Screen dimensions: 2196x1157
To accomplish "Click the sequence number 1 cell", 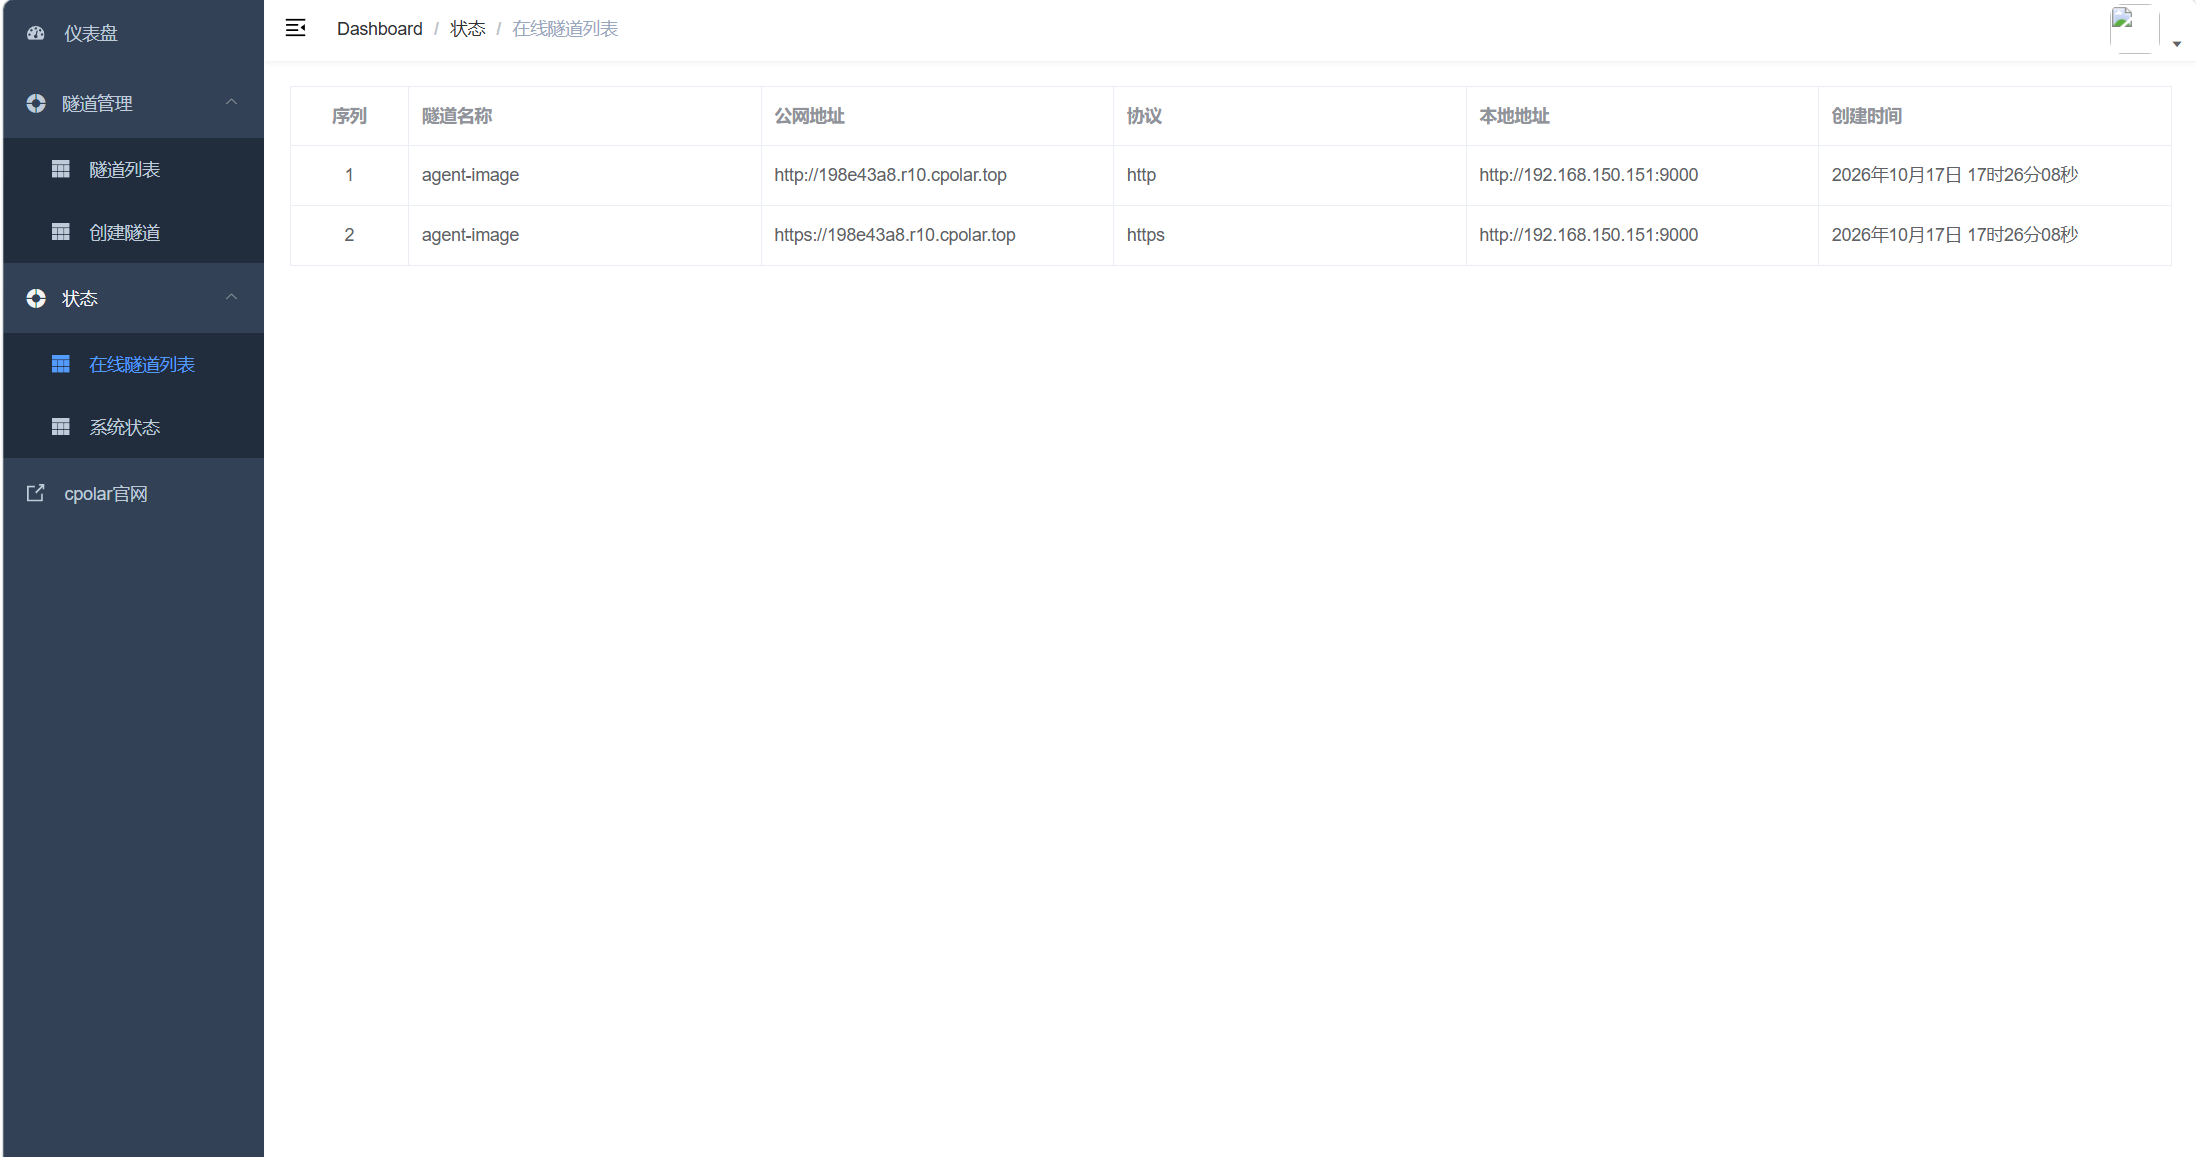I will pyautogui.click(x=349, y=175).
